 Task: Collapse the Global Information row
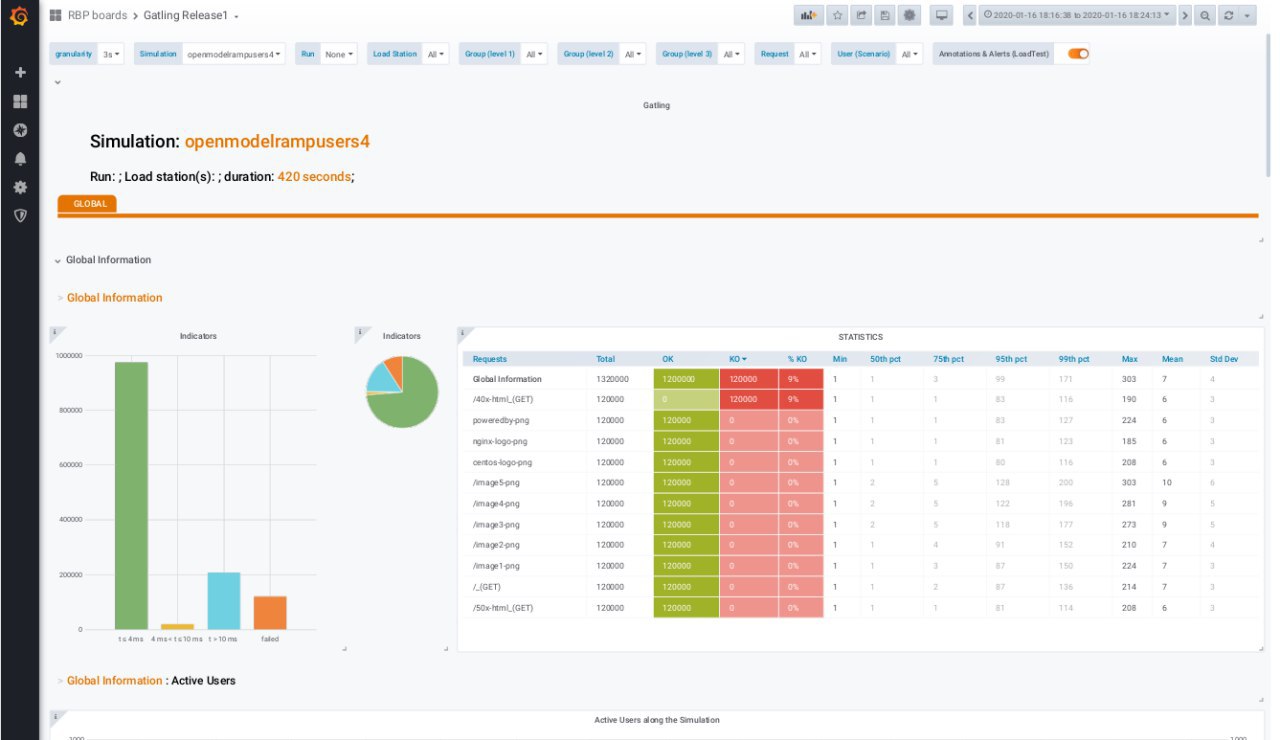pyautogui.click(x=102, y=260)
